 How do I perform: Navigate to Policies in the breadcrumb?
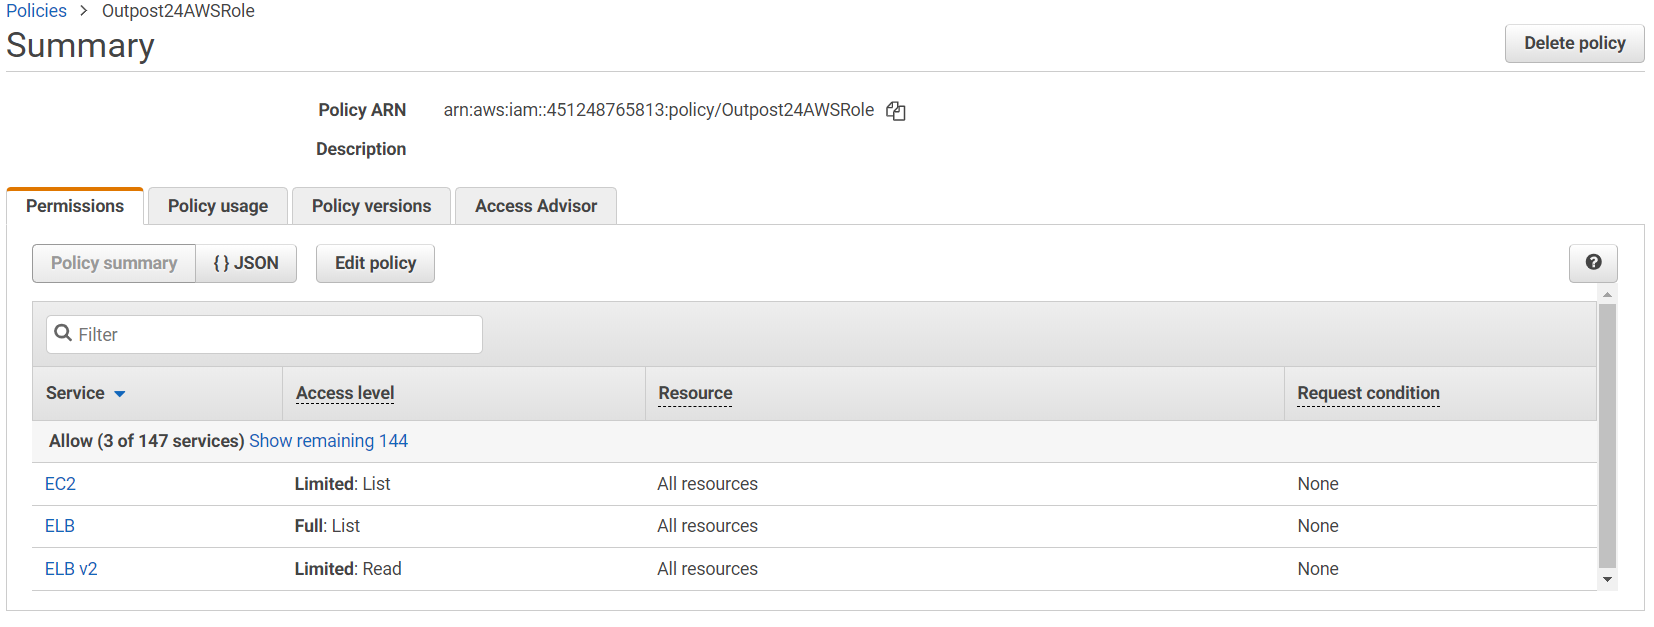point(37,11)
